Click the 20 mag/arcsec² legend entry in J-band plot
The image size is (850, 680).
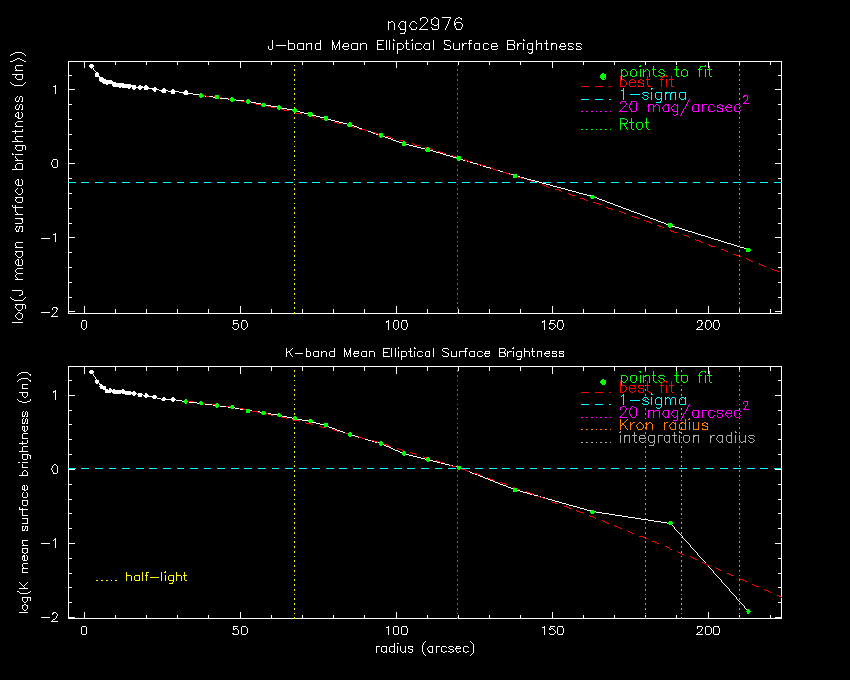click(684, 107)
